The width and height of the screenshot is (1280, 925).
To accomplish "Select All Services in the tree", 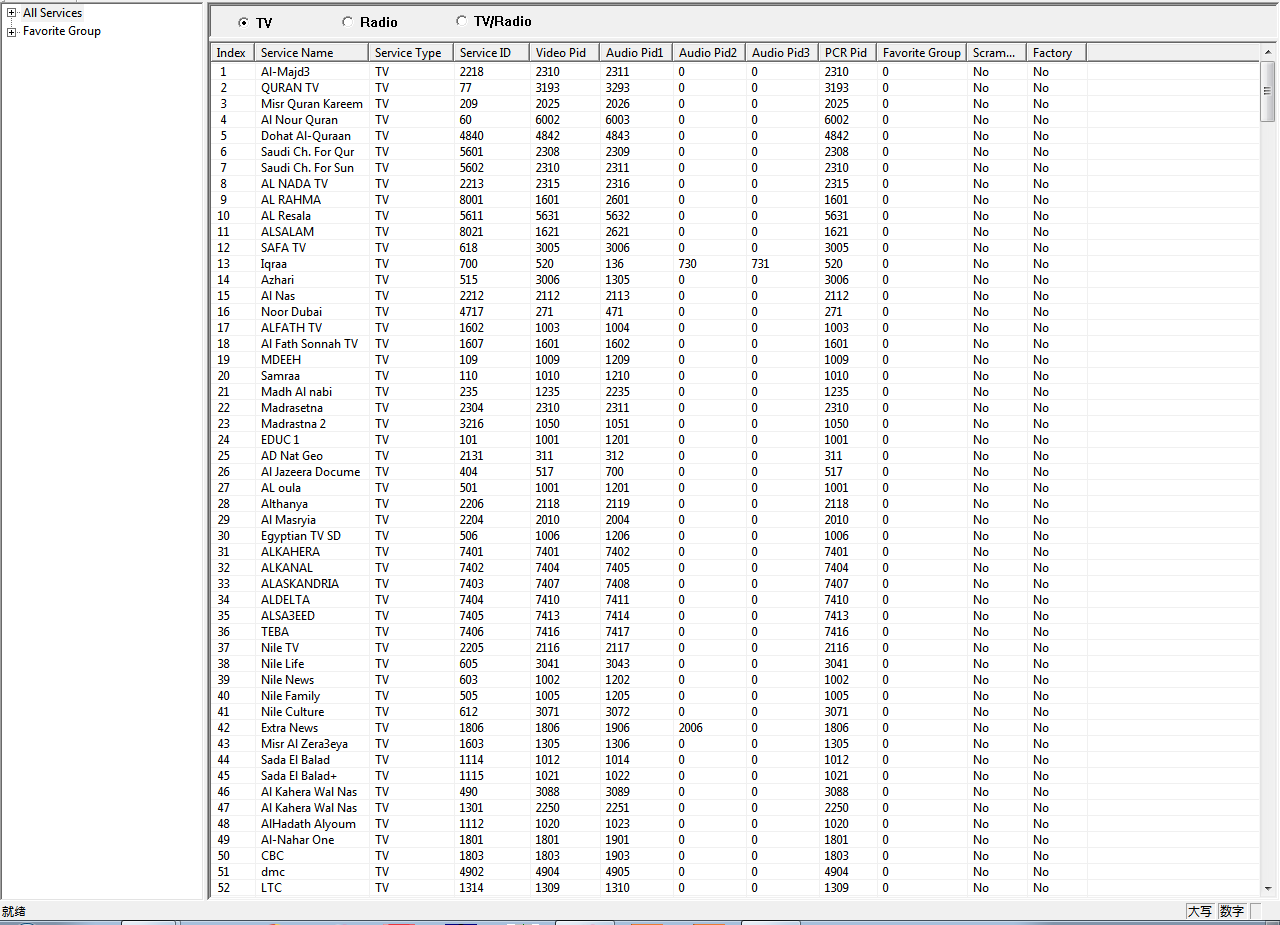I will pos(52,13).
